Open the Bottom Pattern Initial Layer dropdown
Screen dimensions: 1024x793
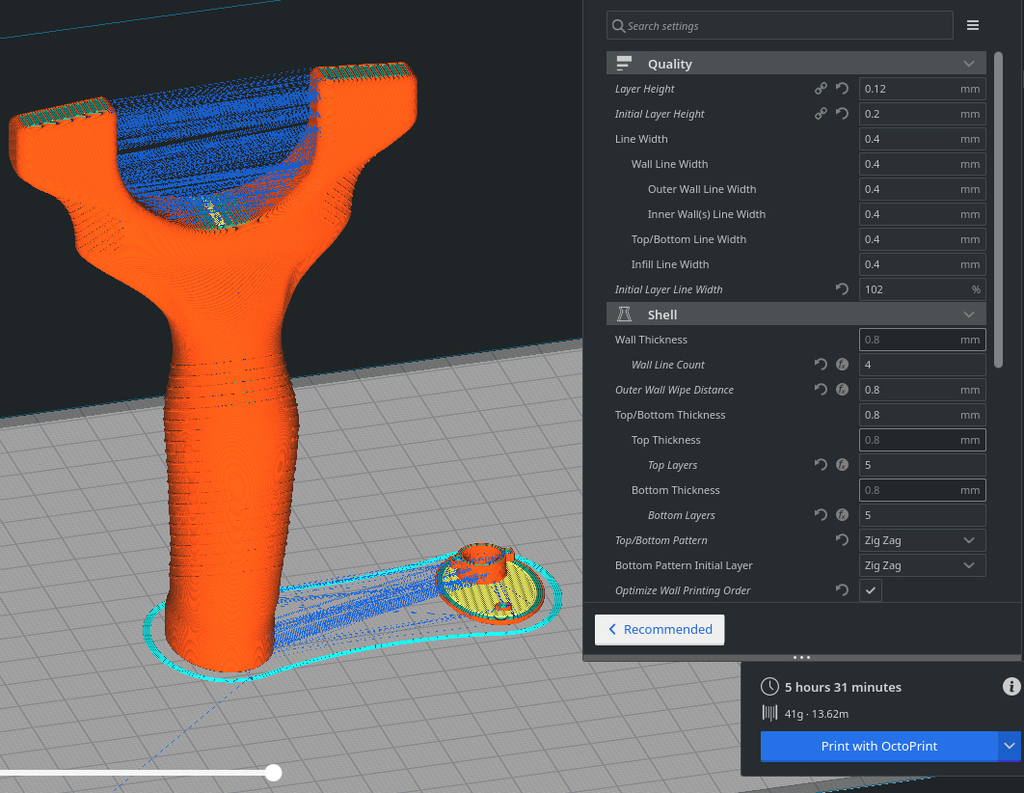(922, 566)
